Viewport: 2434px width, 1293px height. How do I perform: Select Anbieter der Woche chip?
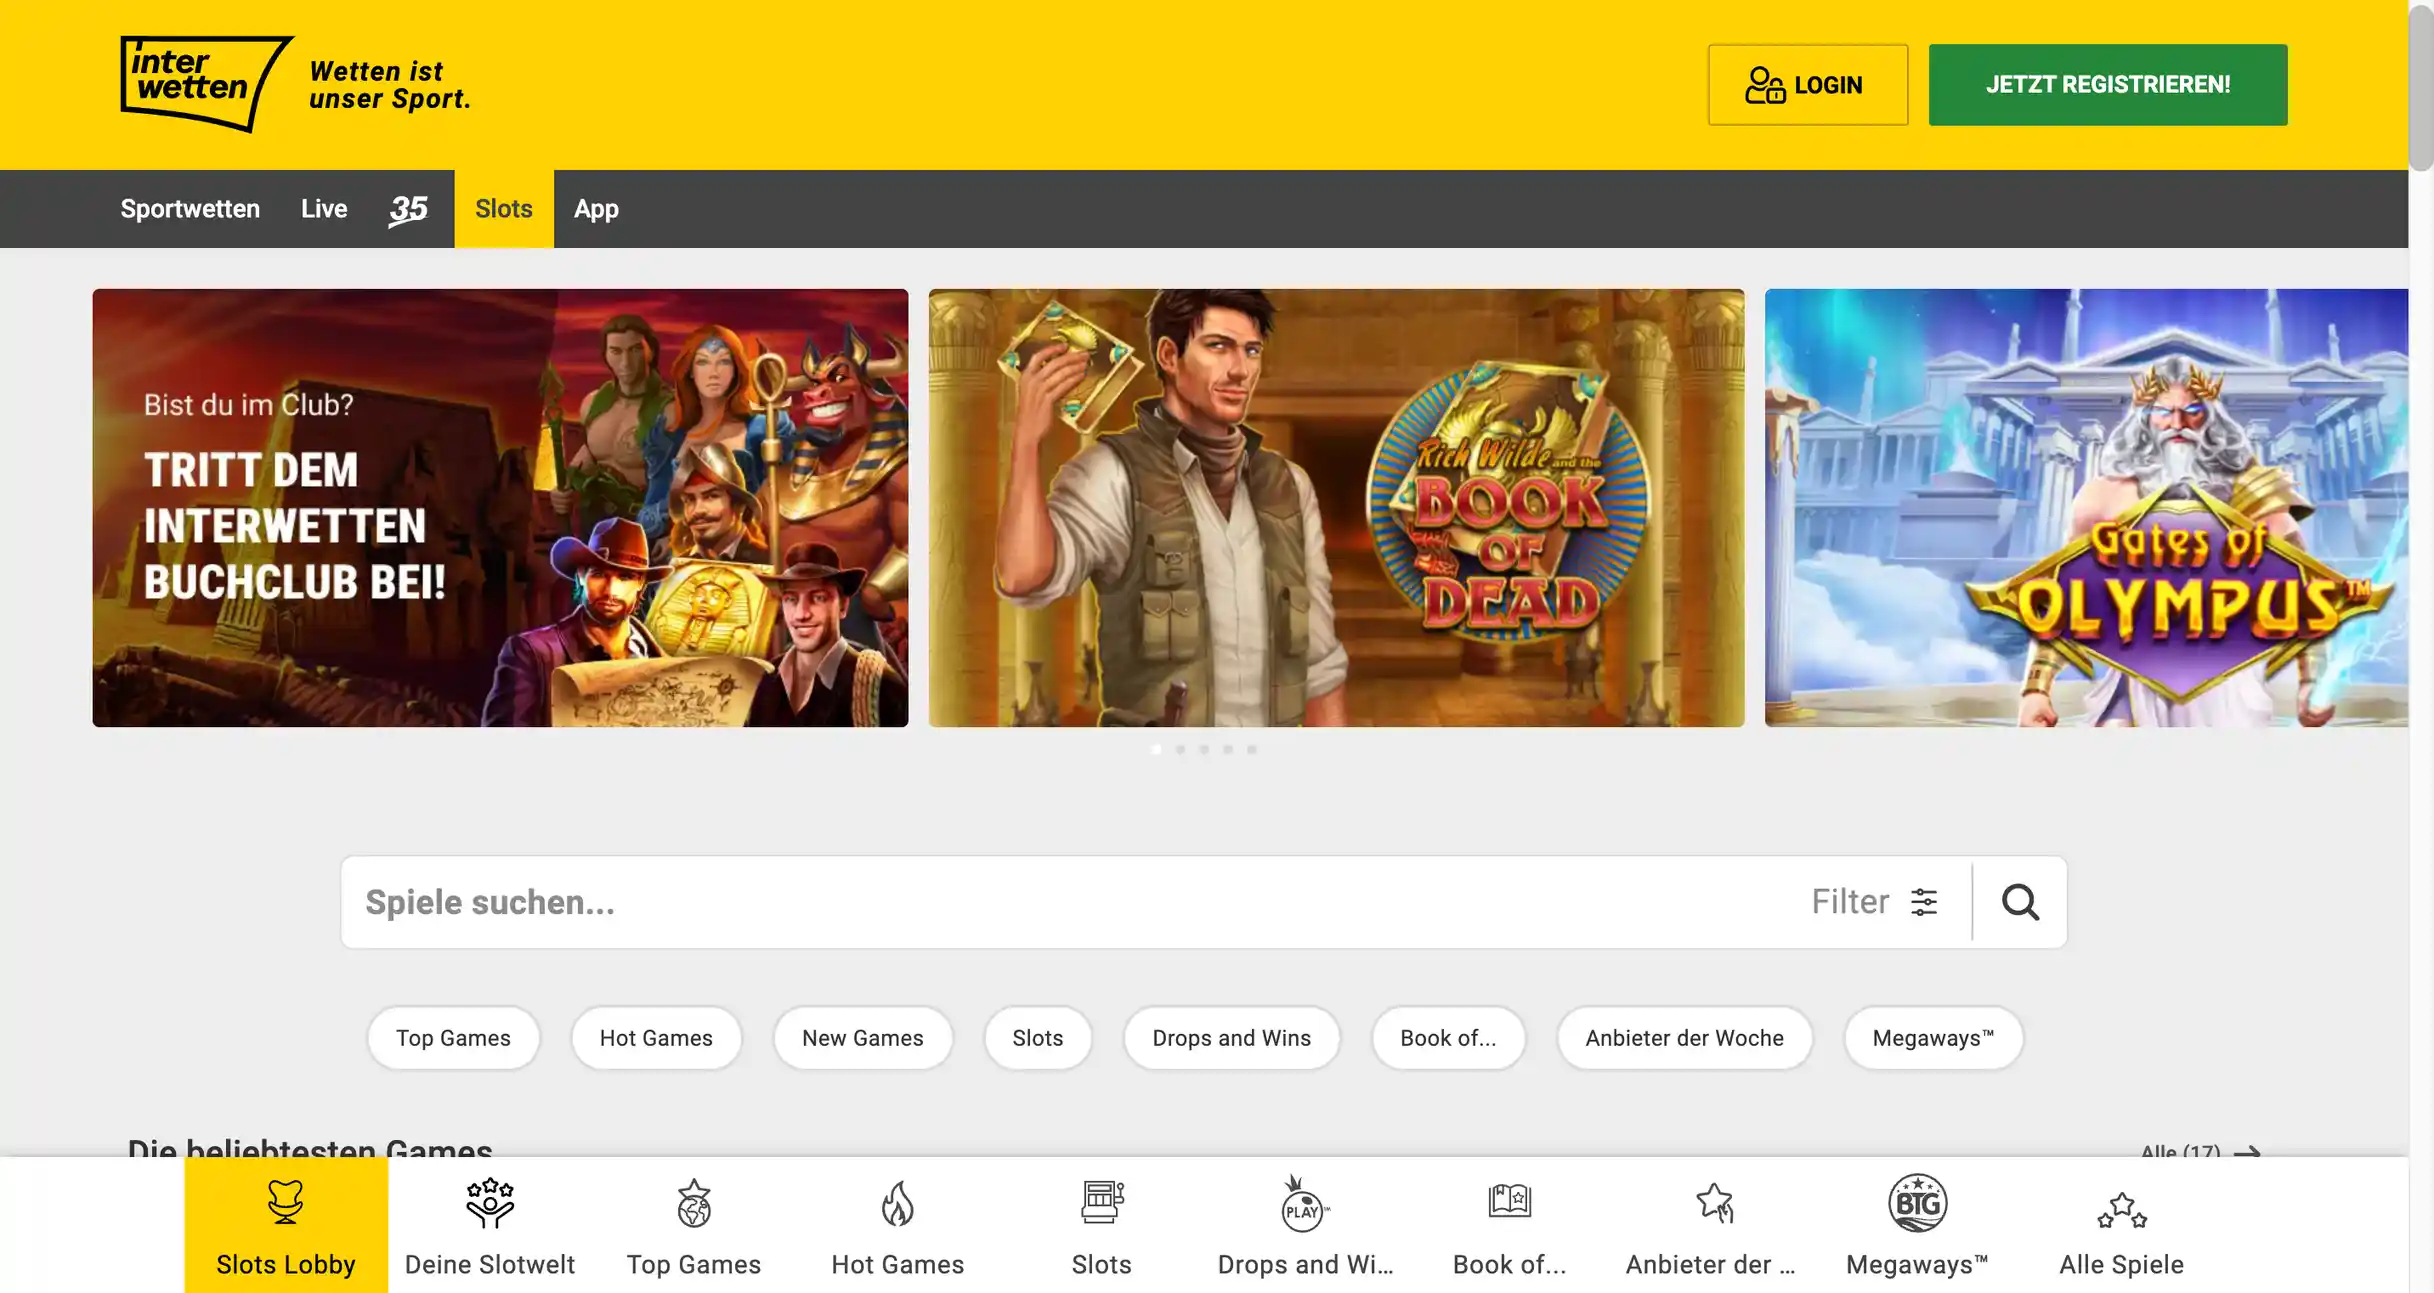[1684, 1038]
